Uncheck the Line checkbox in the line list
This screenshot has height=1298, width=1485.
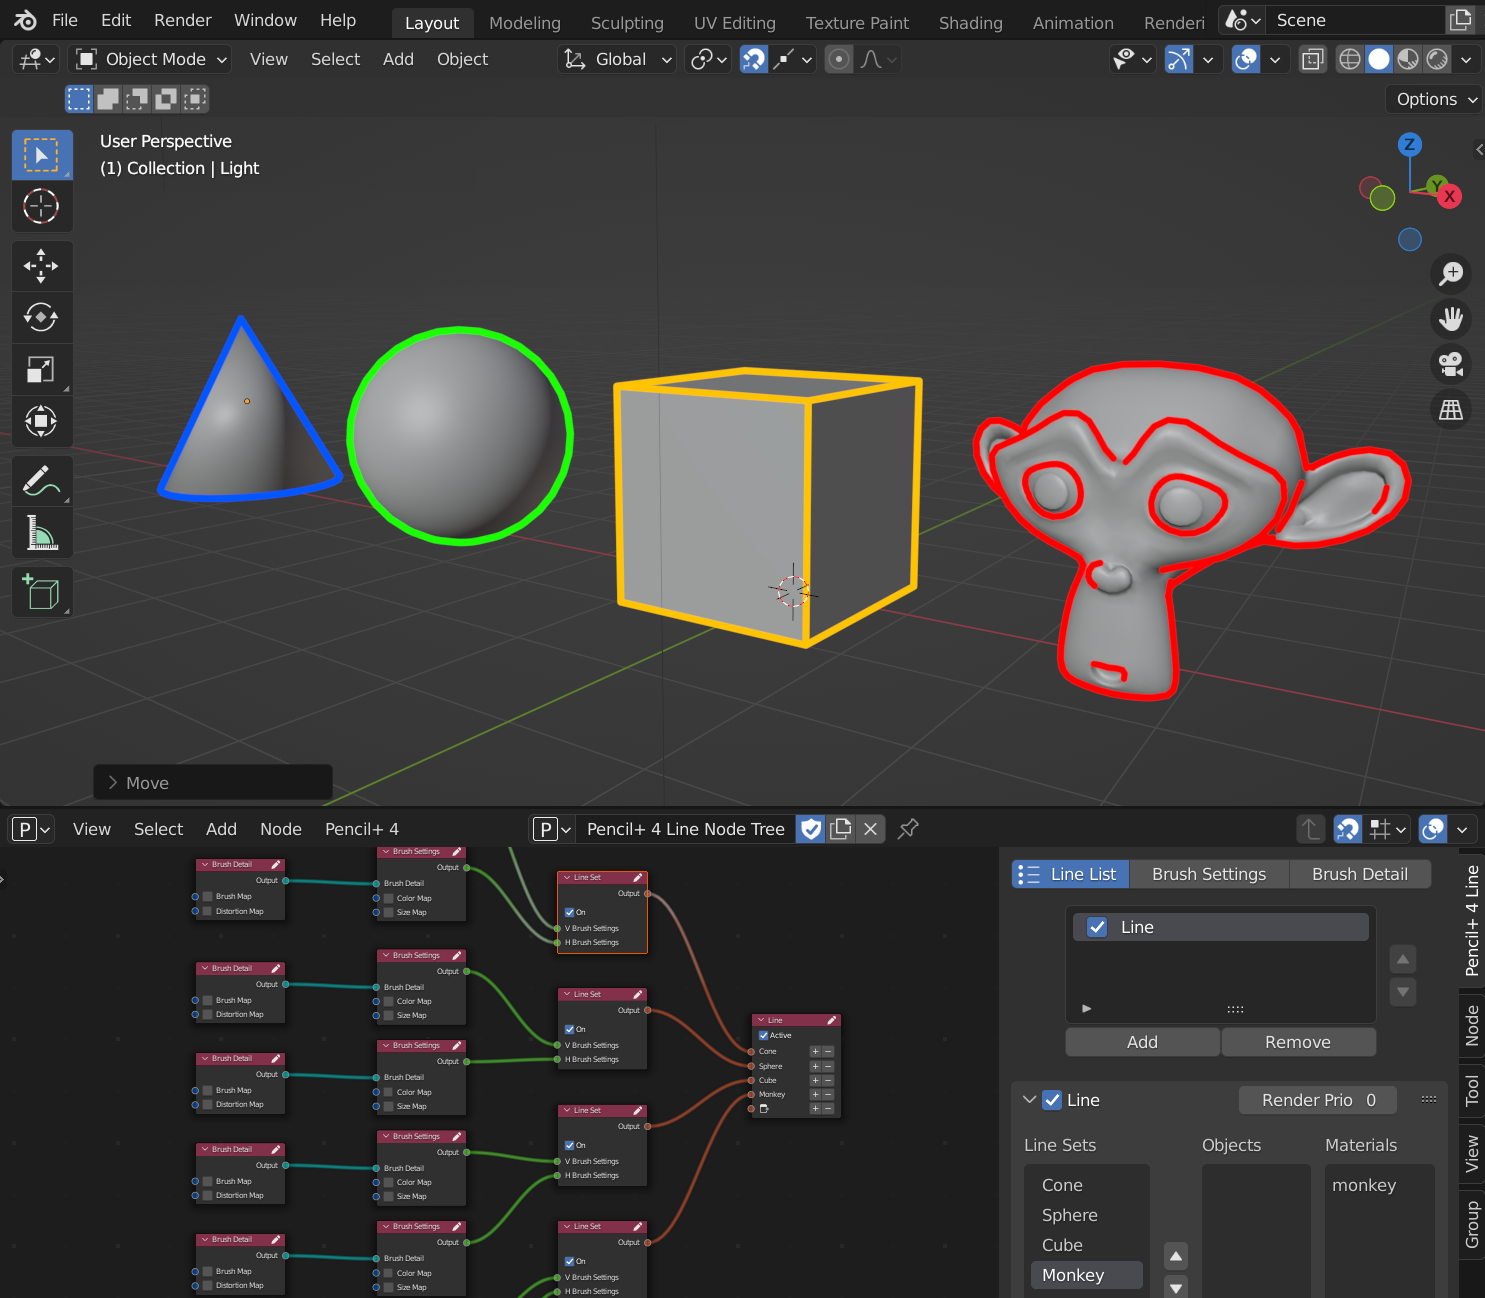[x=1097, y=927]
